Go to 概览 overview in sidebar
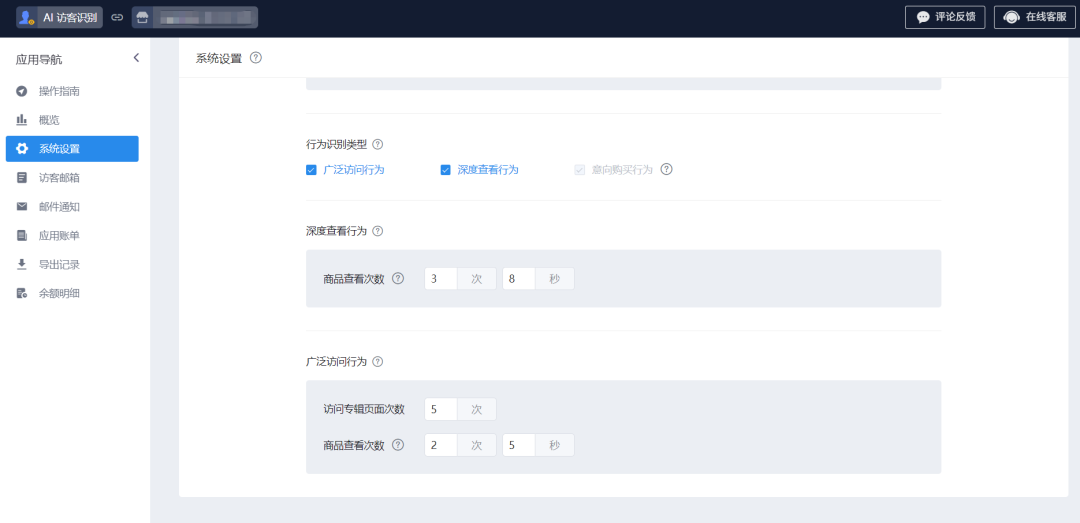 pyautogui.click(x=72, y=120)
